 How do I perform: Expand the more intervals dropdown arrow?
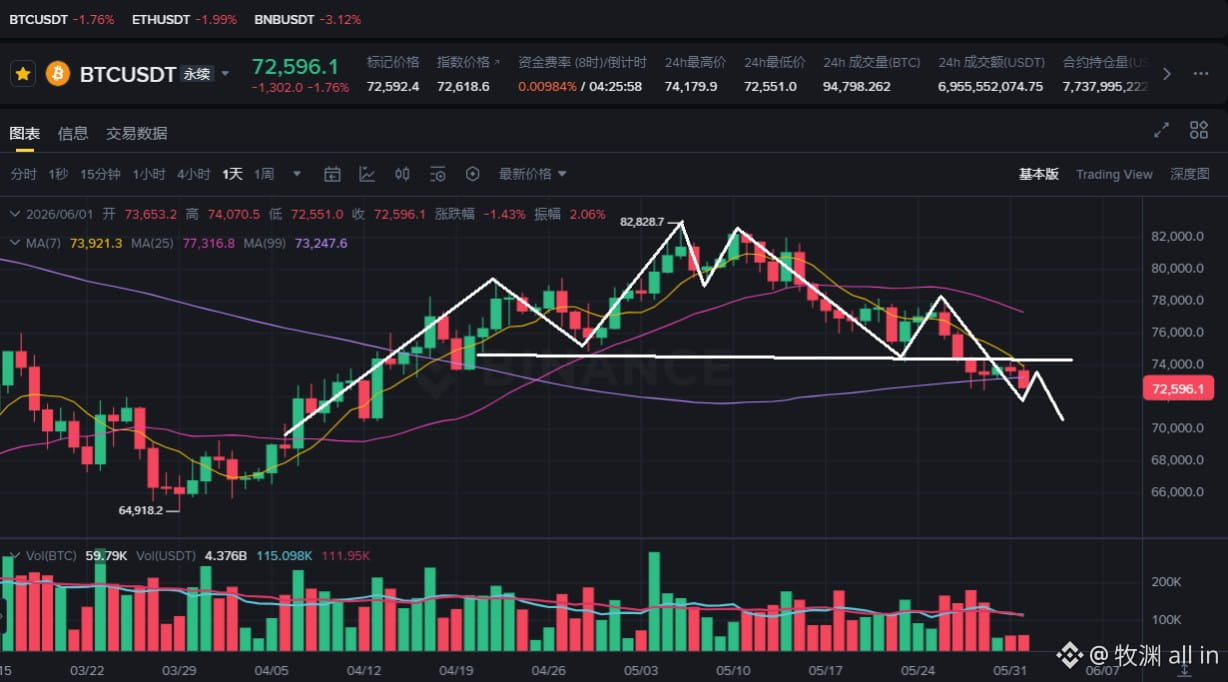[x=297, y=174]
